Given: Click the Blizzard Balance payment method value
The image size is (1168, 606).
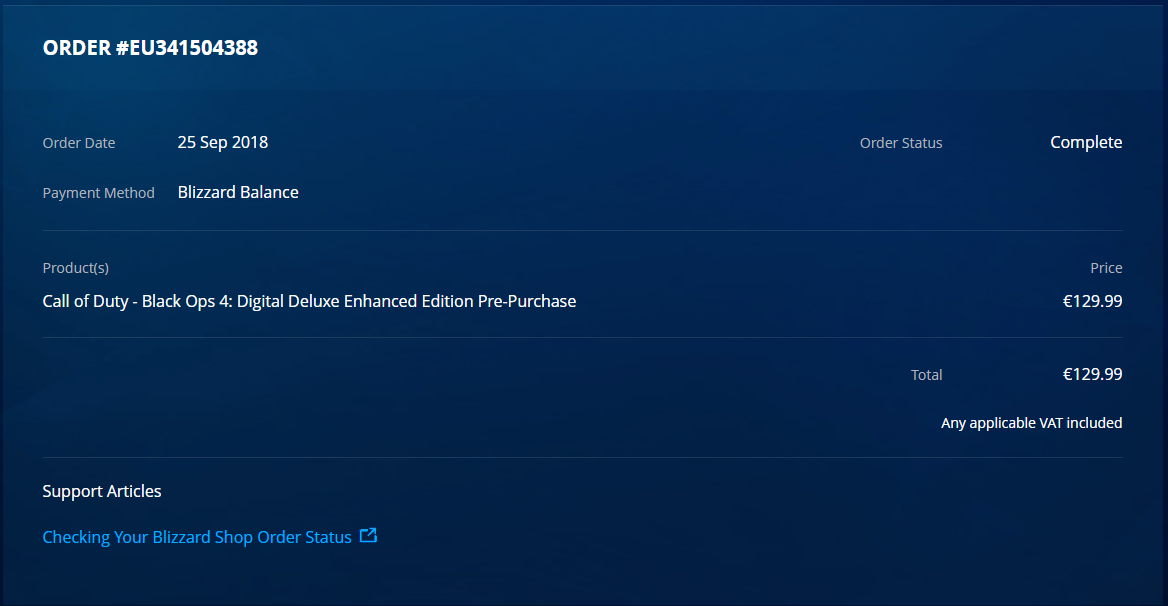Looking at the screenshot, I should point(238,192).
